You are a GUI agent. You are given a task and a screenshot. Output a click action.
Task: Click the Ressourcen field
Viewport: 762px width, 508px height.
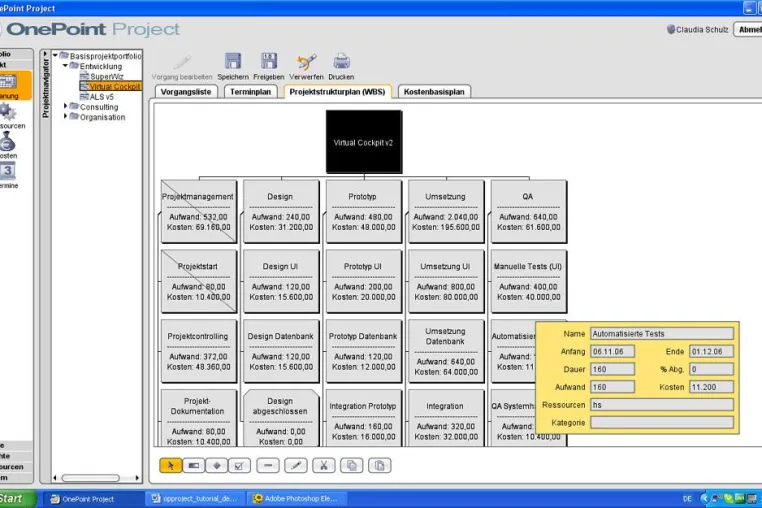coord(662,405)
